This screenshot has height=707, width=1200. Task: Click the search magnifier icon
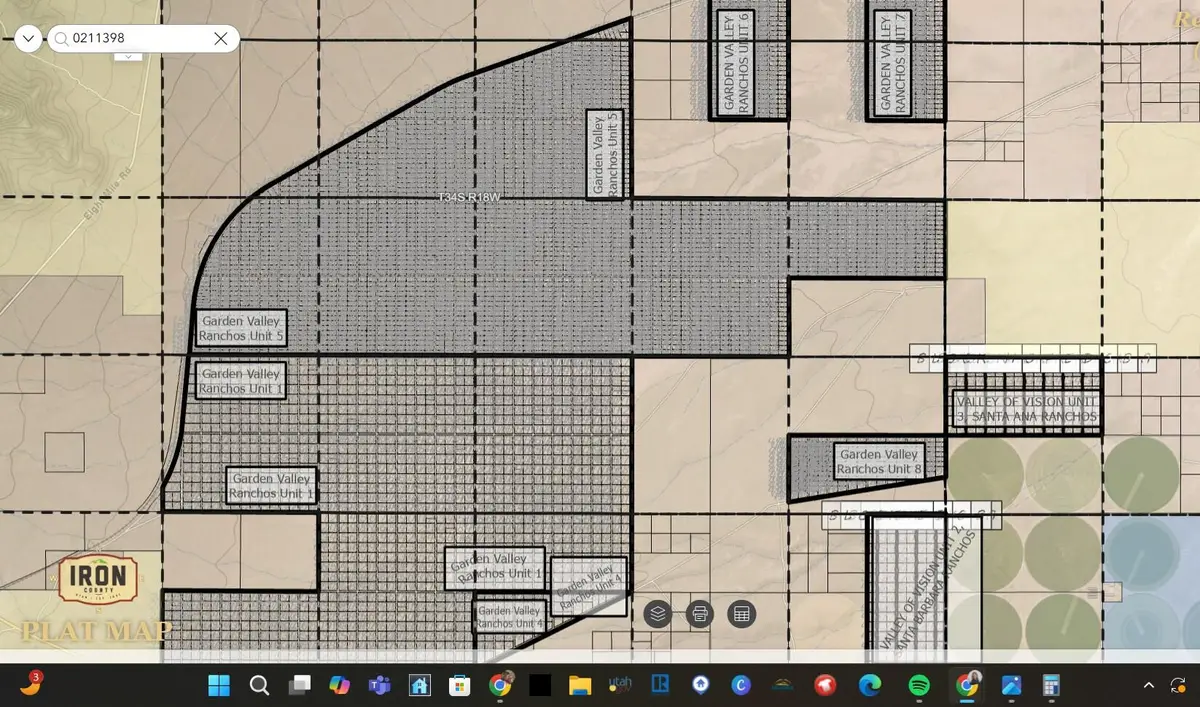pos(62,39)
